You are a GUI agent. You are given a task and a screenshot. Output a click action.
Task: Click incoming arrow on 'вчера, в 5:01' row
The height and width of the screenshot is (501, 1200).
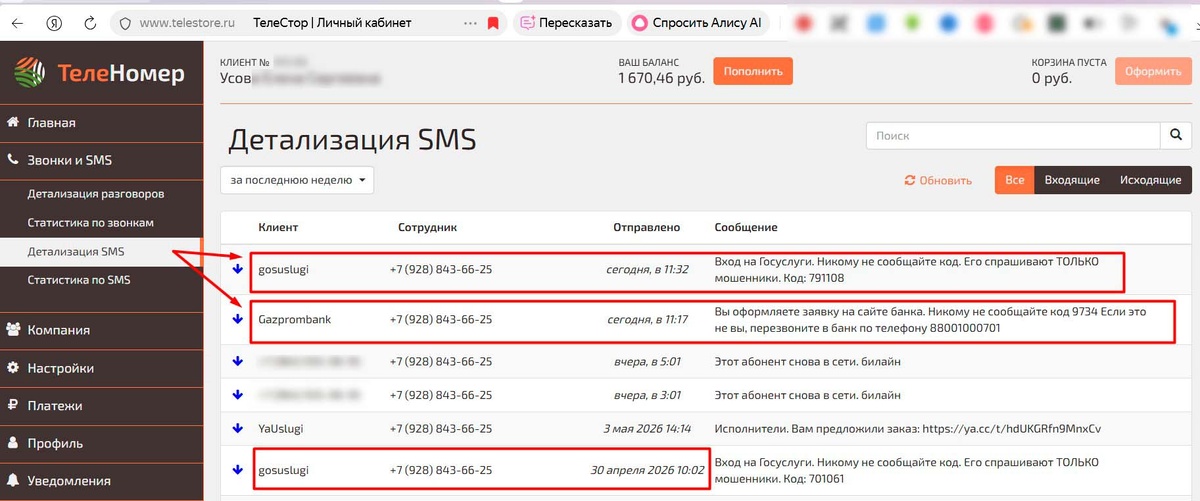tap(237, 361)
